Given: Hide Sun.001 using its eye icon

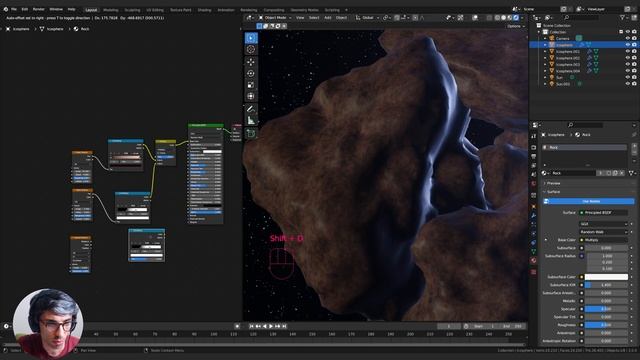Looking at the screenshot, I should (x=628, y=84).
